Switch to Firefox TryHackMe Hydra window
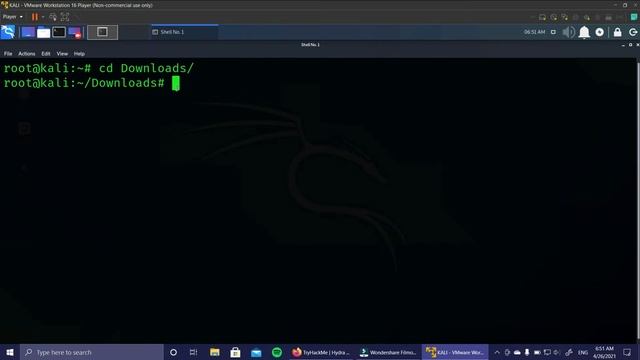The image size is (640, 360). [x=321, y=352]
